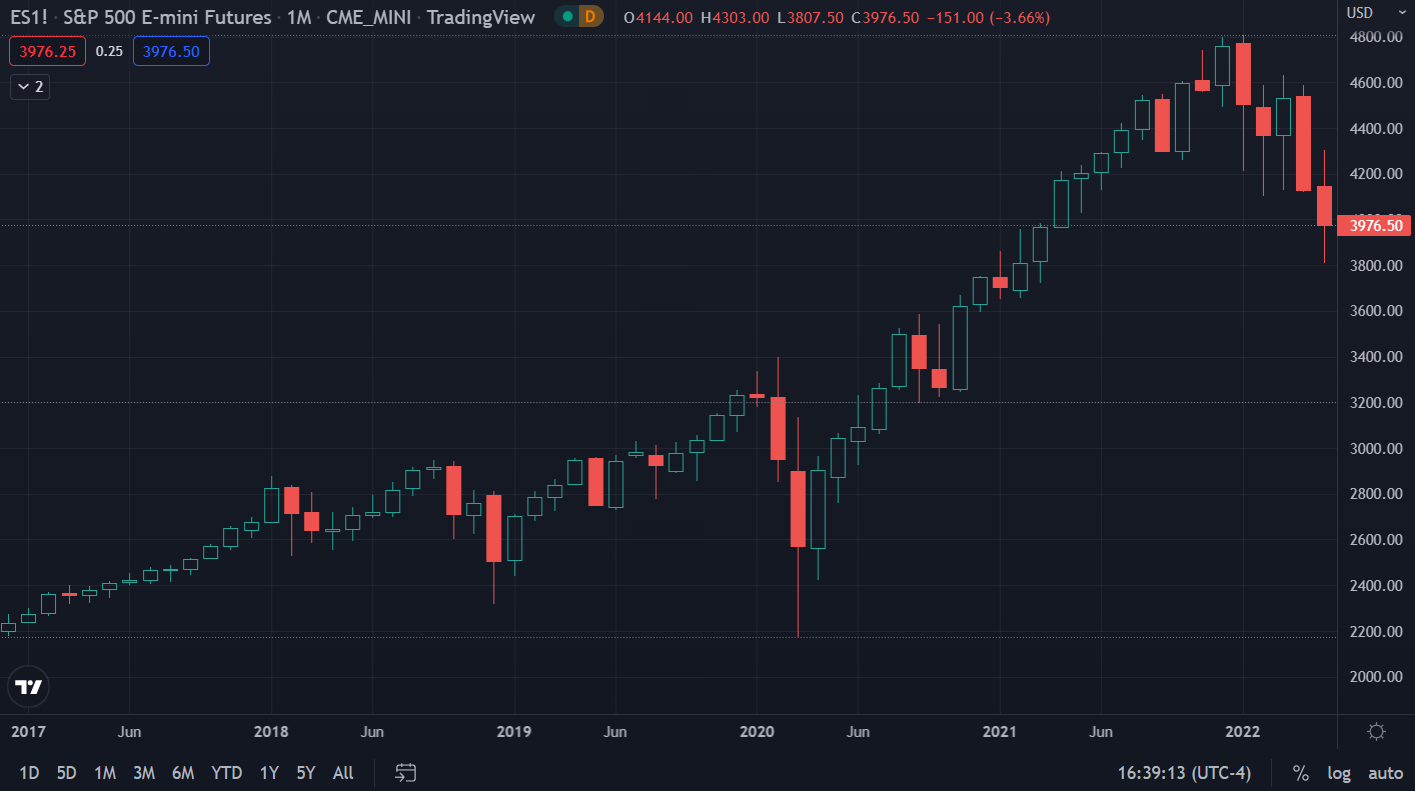The height and width of the screenshot is (791, 1415).
Task: Select the 5D time range
Action: point(67,773)
